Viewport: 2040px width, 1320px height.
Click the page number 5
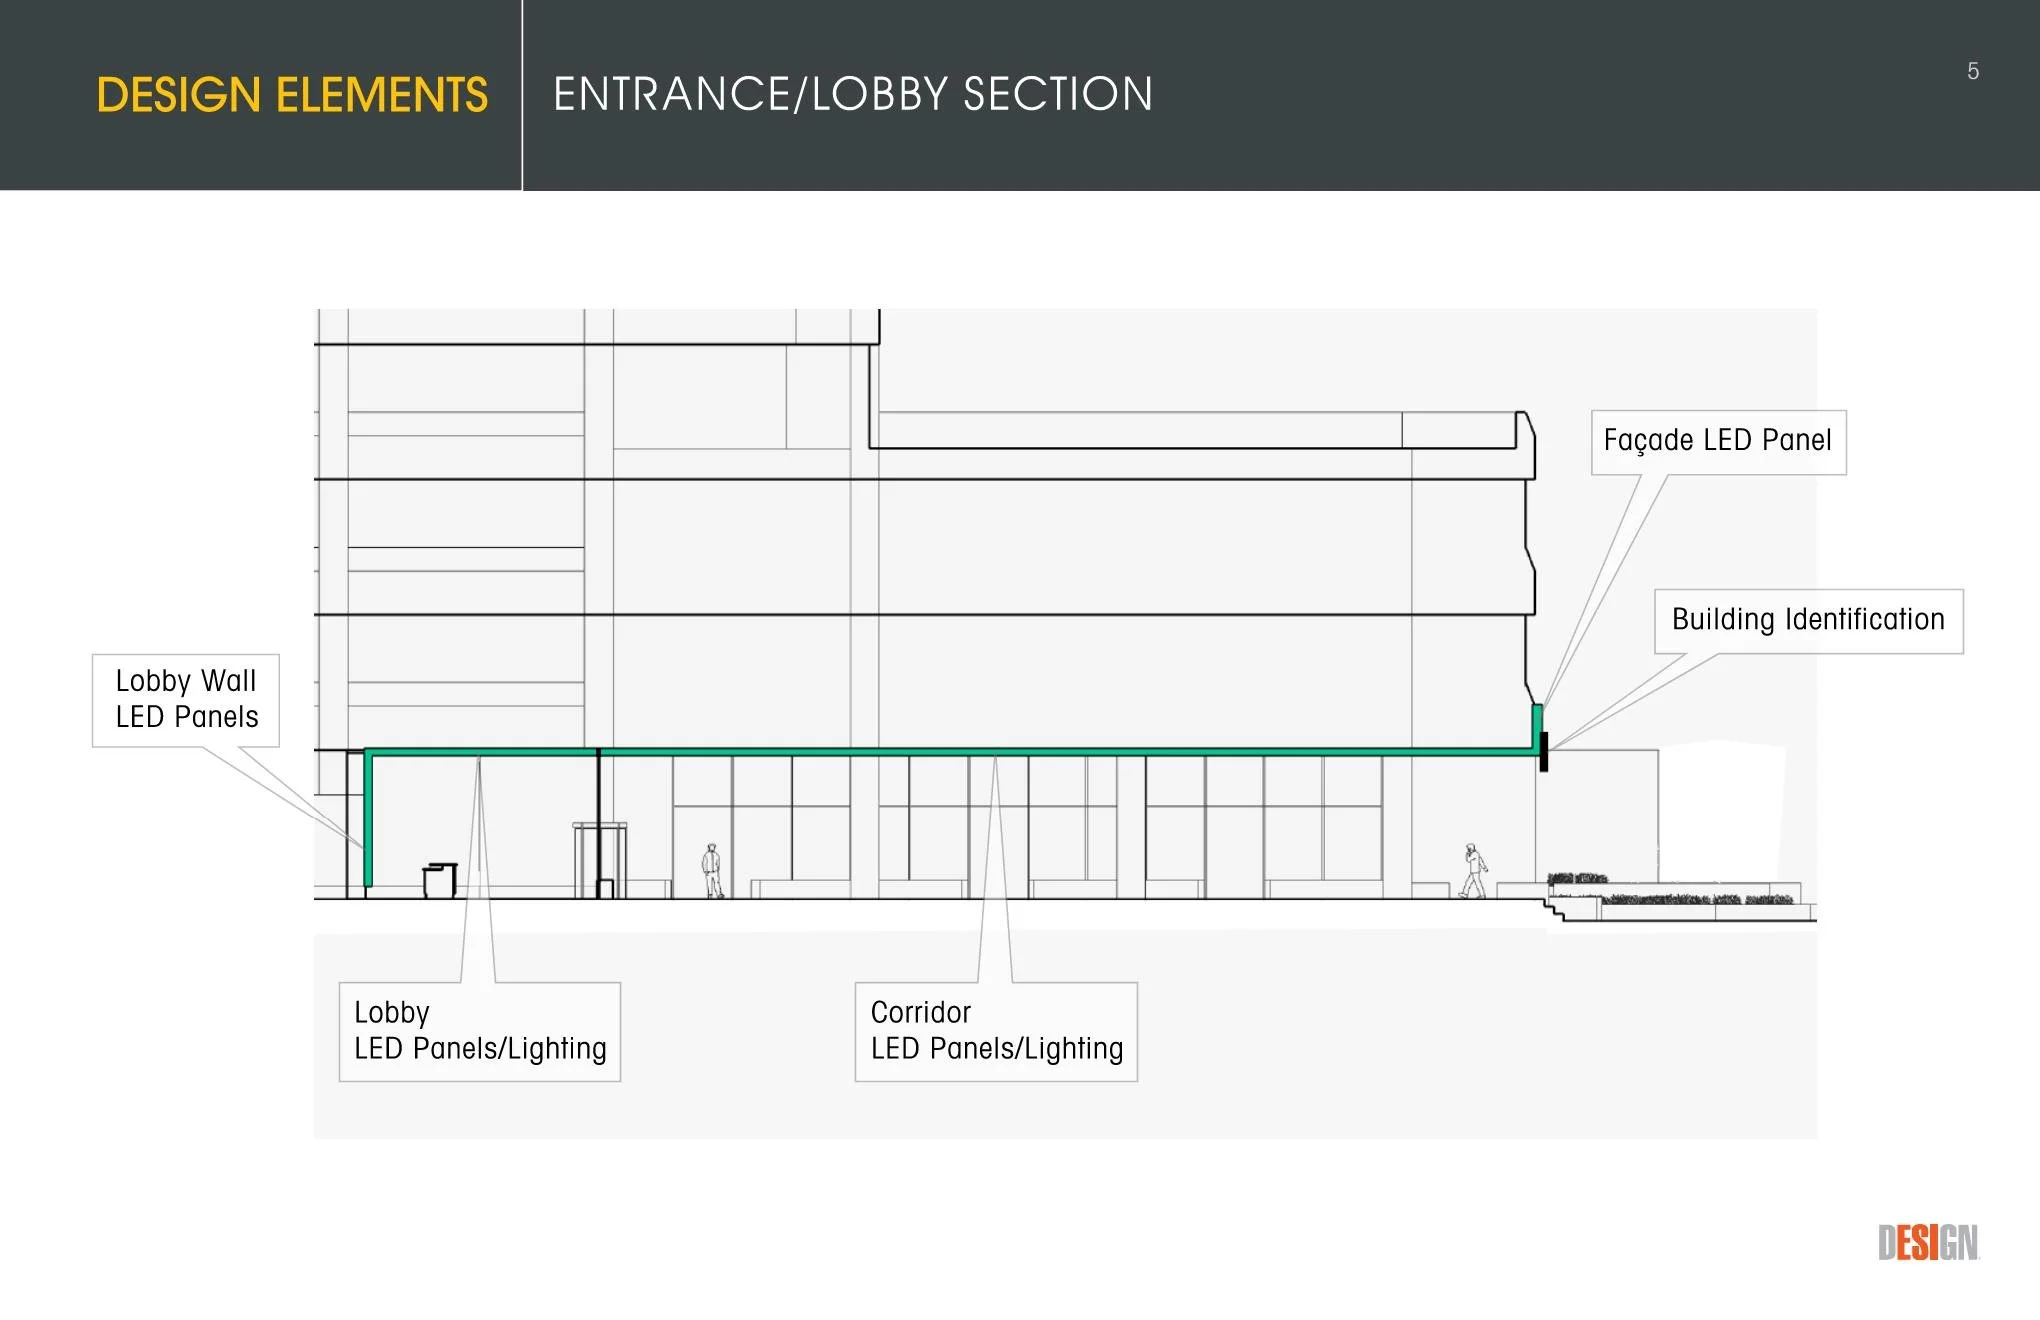tap(1972, 71)
